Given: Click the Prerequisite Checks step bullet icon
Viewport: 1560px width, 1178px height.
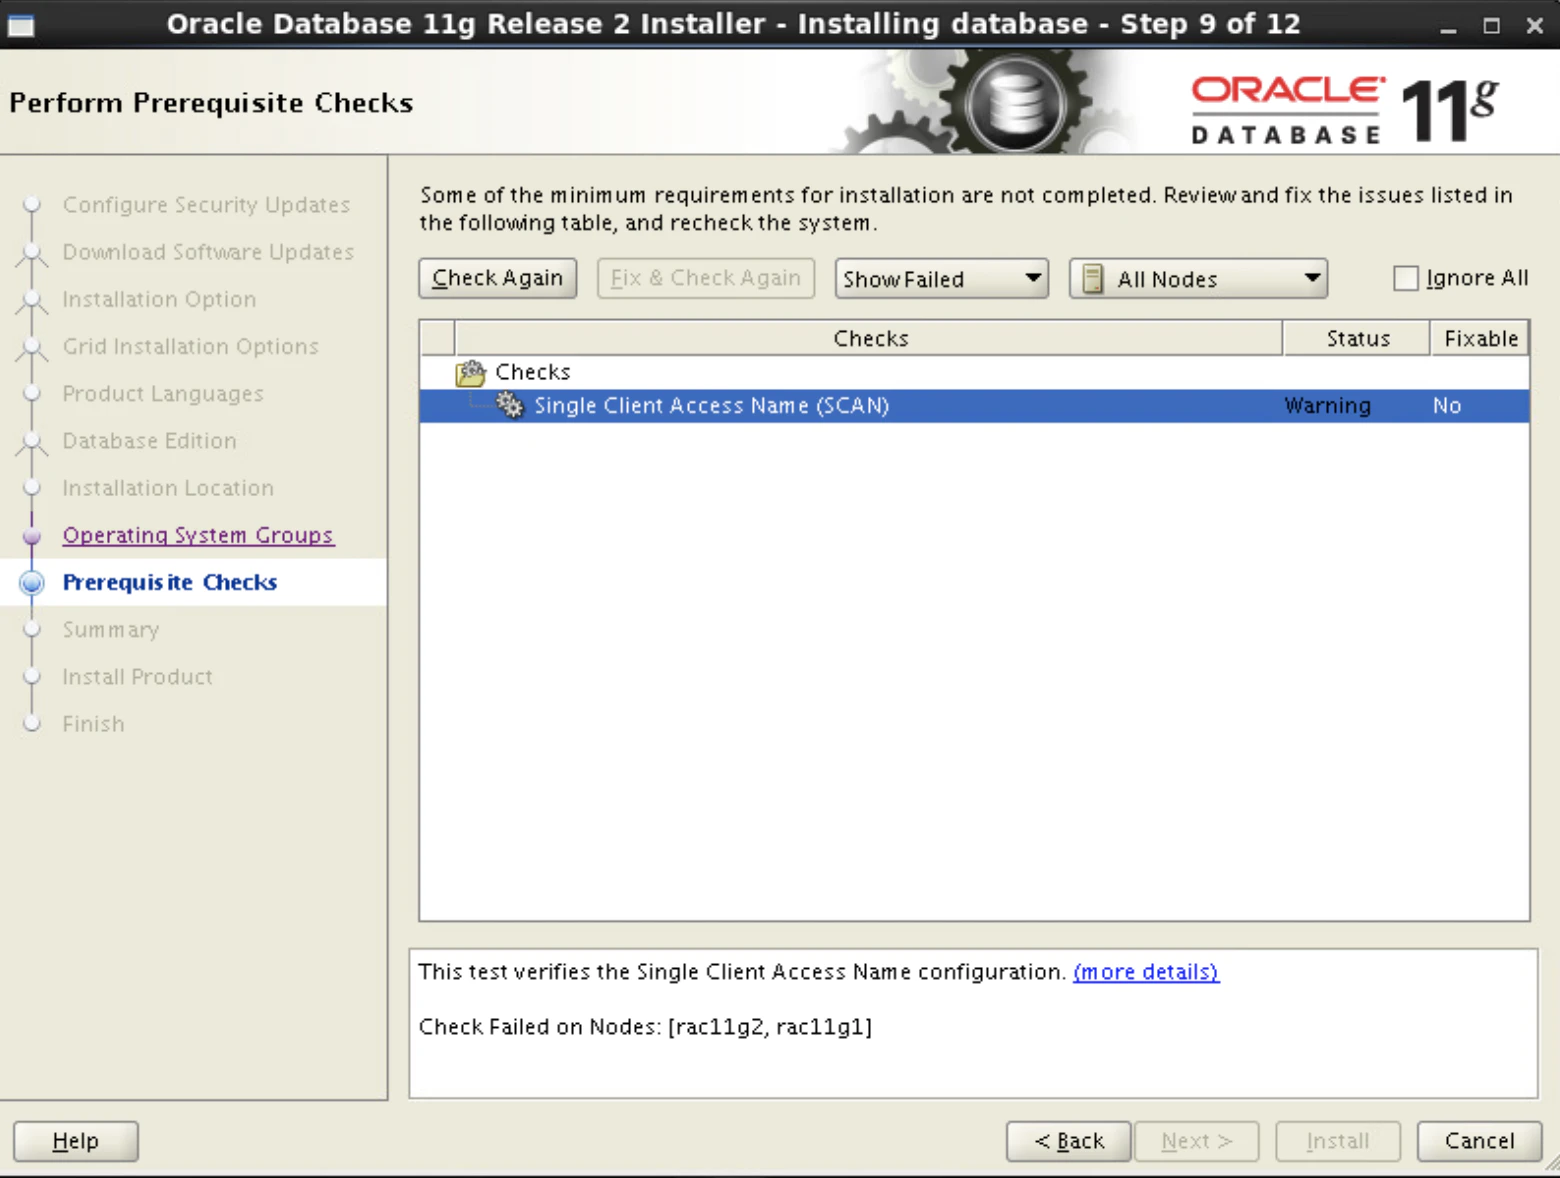Looking at the screenshot, I should [x=32, y=583].
